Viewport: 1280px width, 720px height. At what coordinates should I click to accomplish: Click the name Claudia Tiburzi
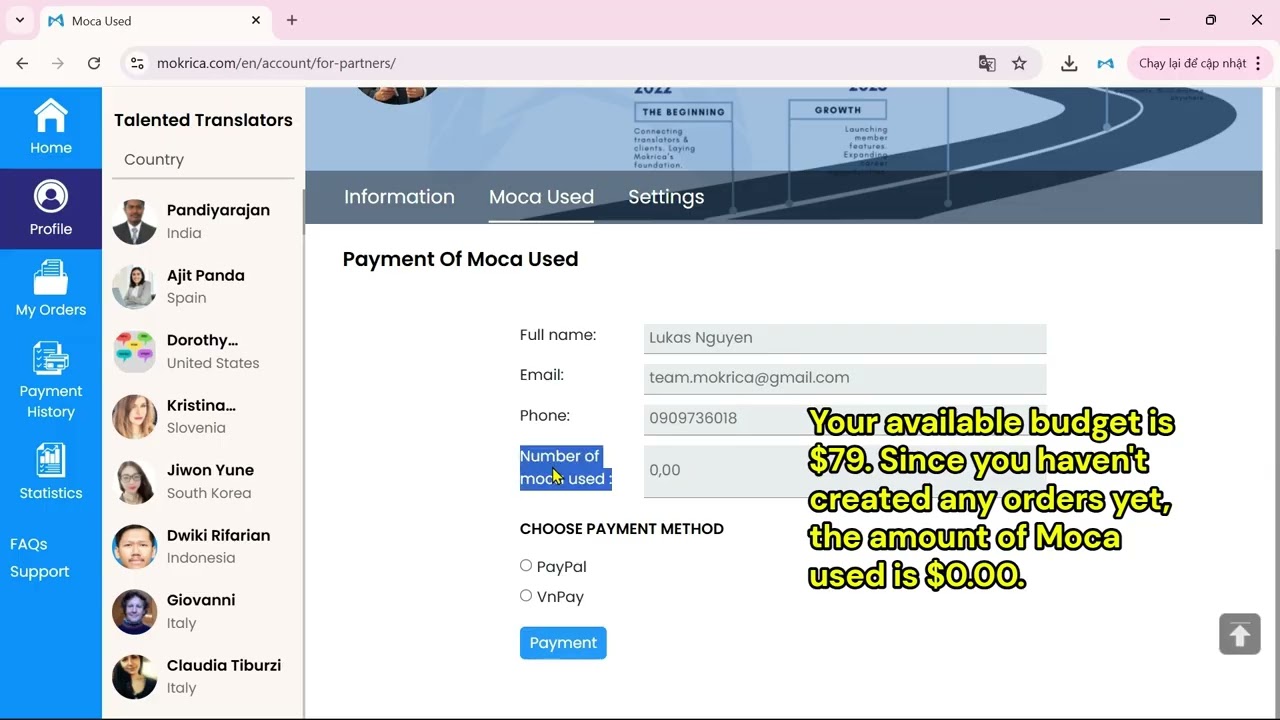pyautogui.click(x=224, y=665)
